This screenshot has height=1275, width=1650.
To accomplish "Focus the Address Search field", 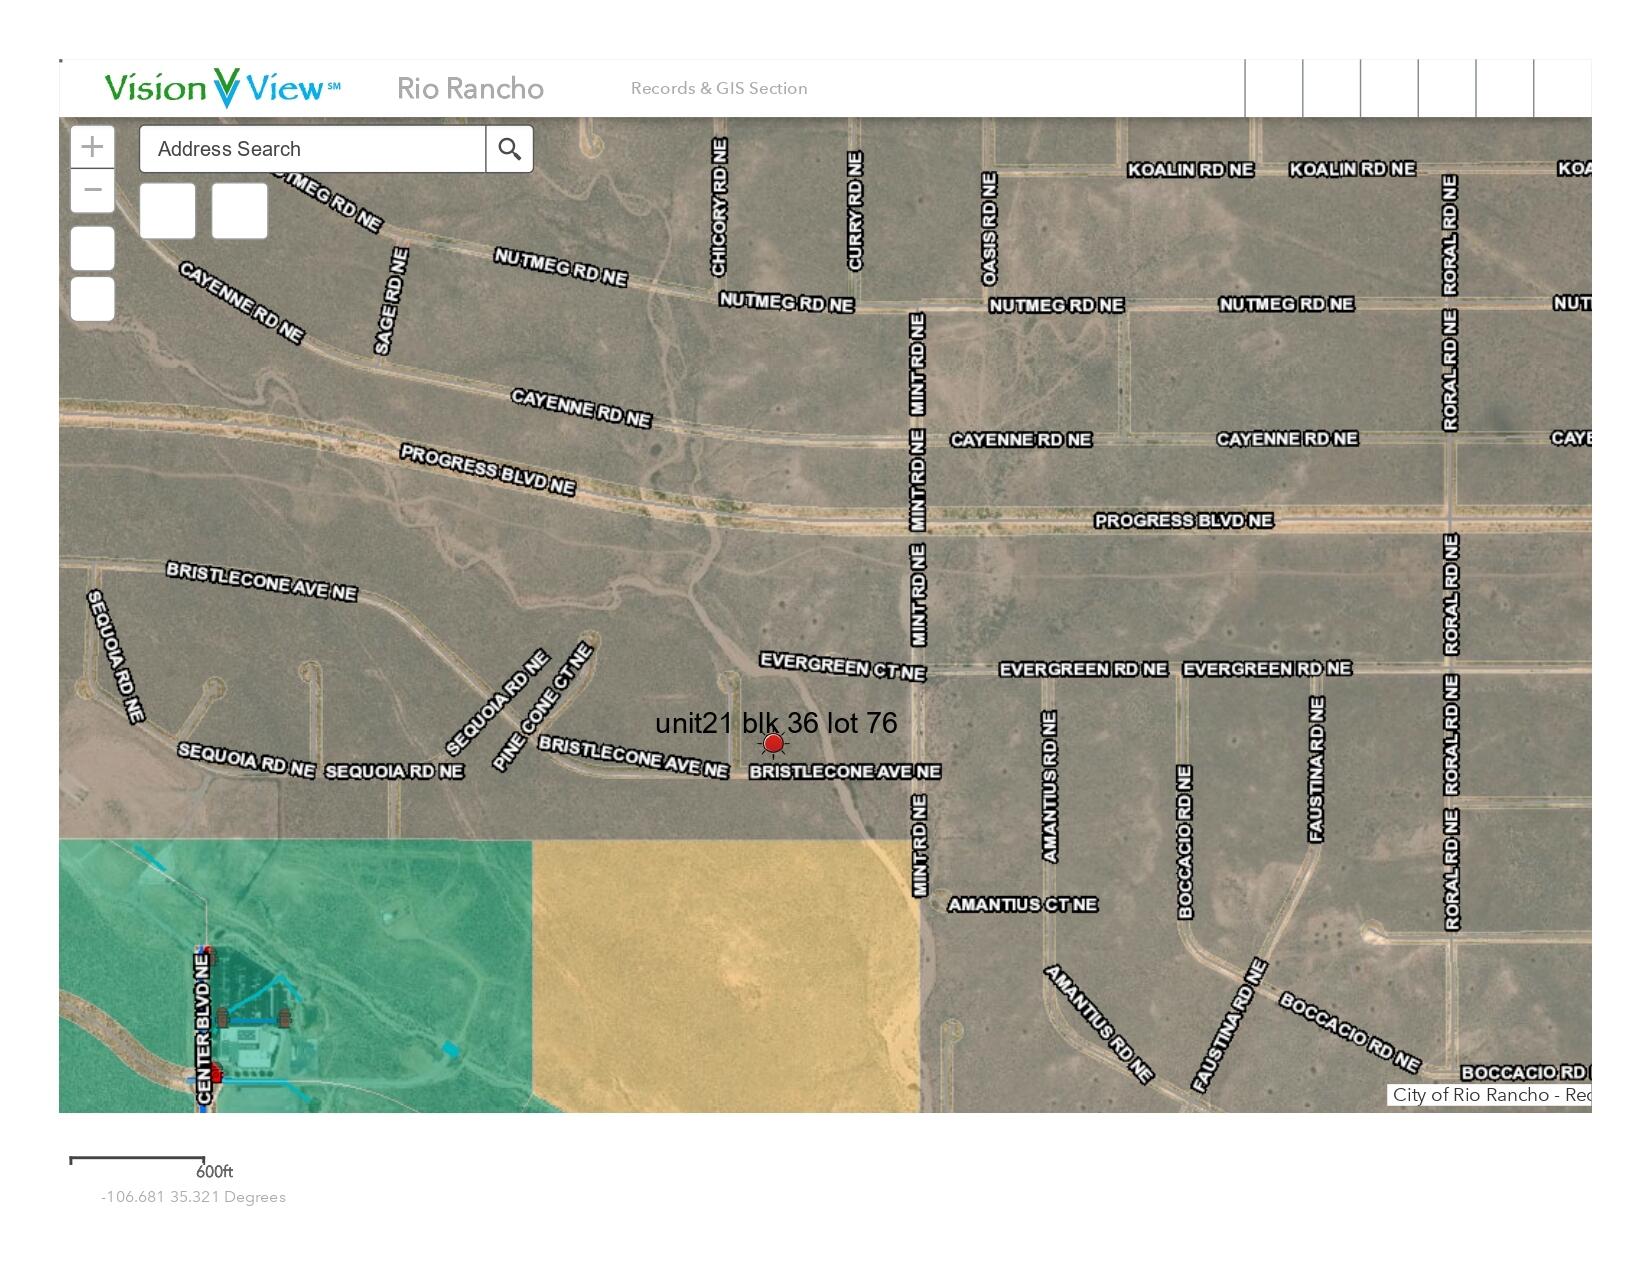I will click(312, 149).
